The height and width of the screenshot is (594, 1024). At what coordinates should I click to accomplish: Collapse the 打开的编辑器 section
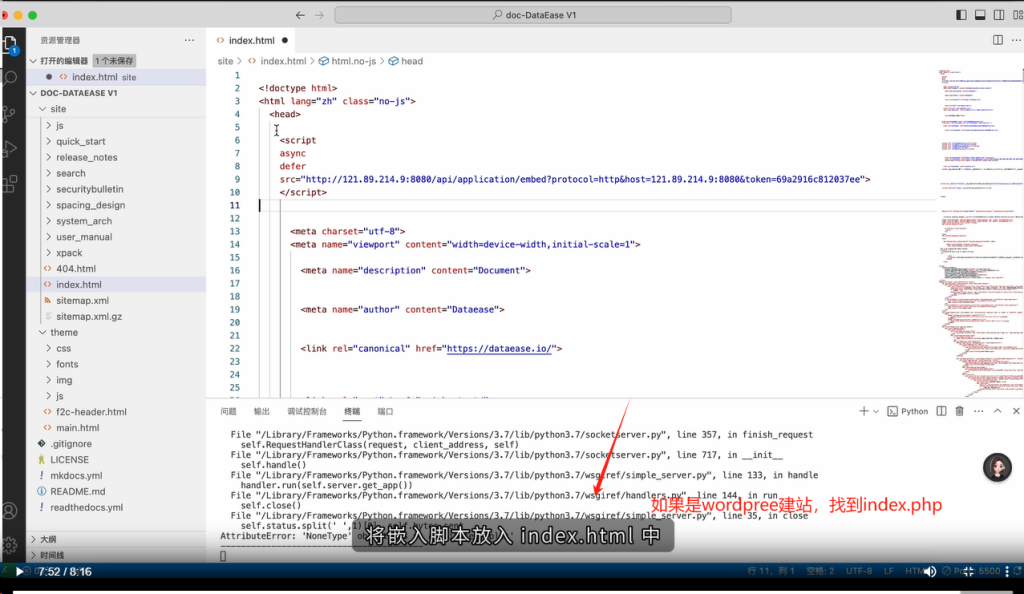coord(33,61)
